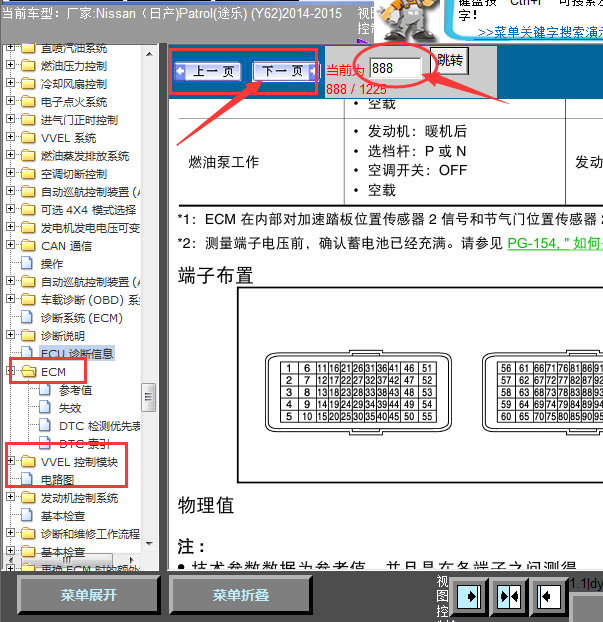Expand the 可选 4X4 模式选择 node

pos(11,209)
